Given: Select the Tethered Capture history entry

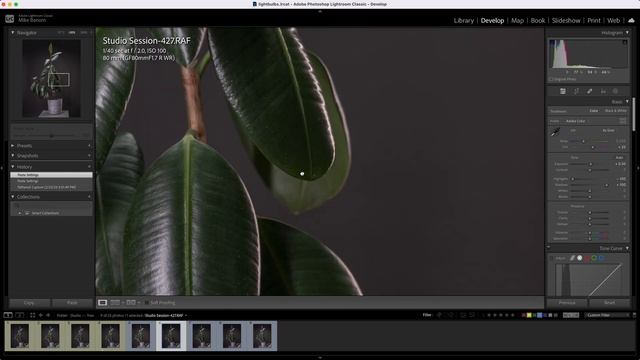Looking at the screenshot, I should (x=51, y=187).
